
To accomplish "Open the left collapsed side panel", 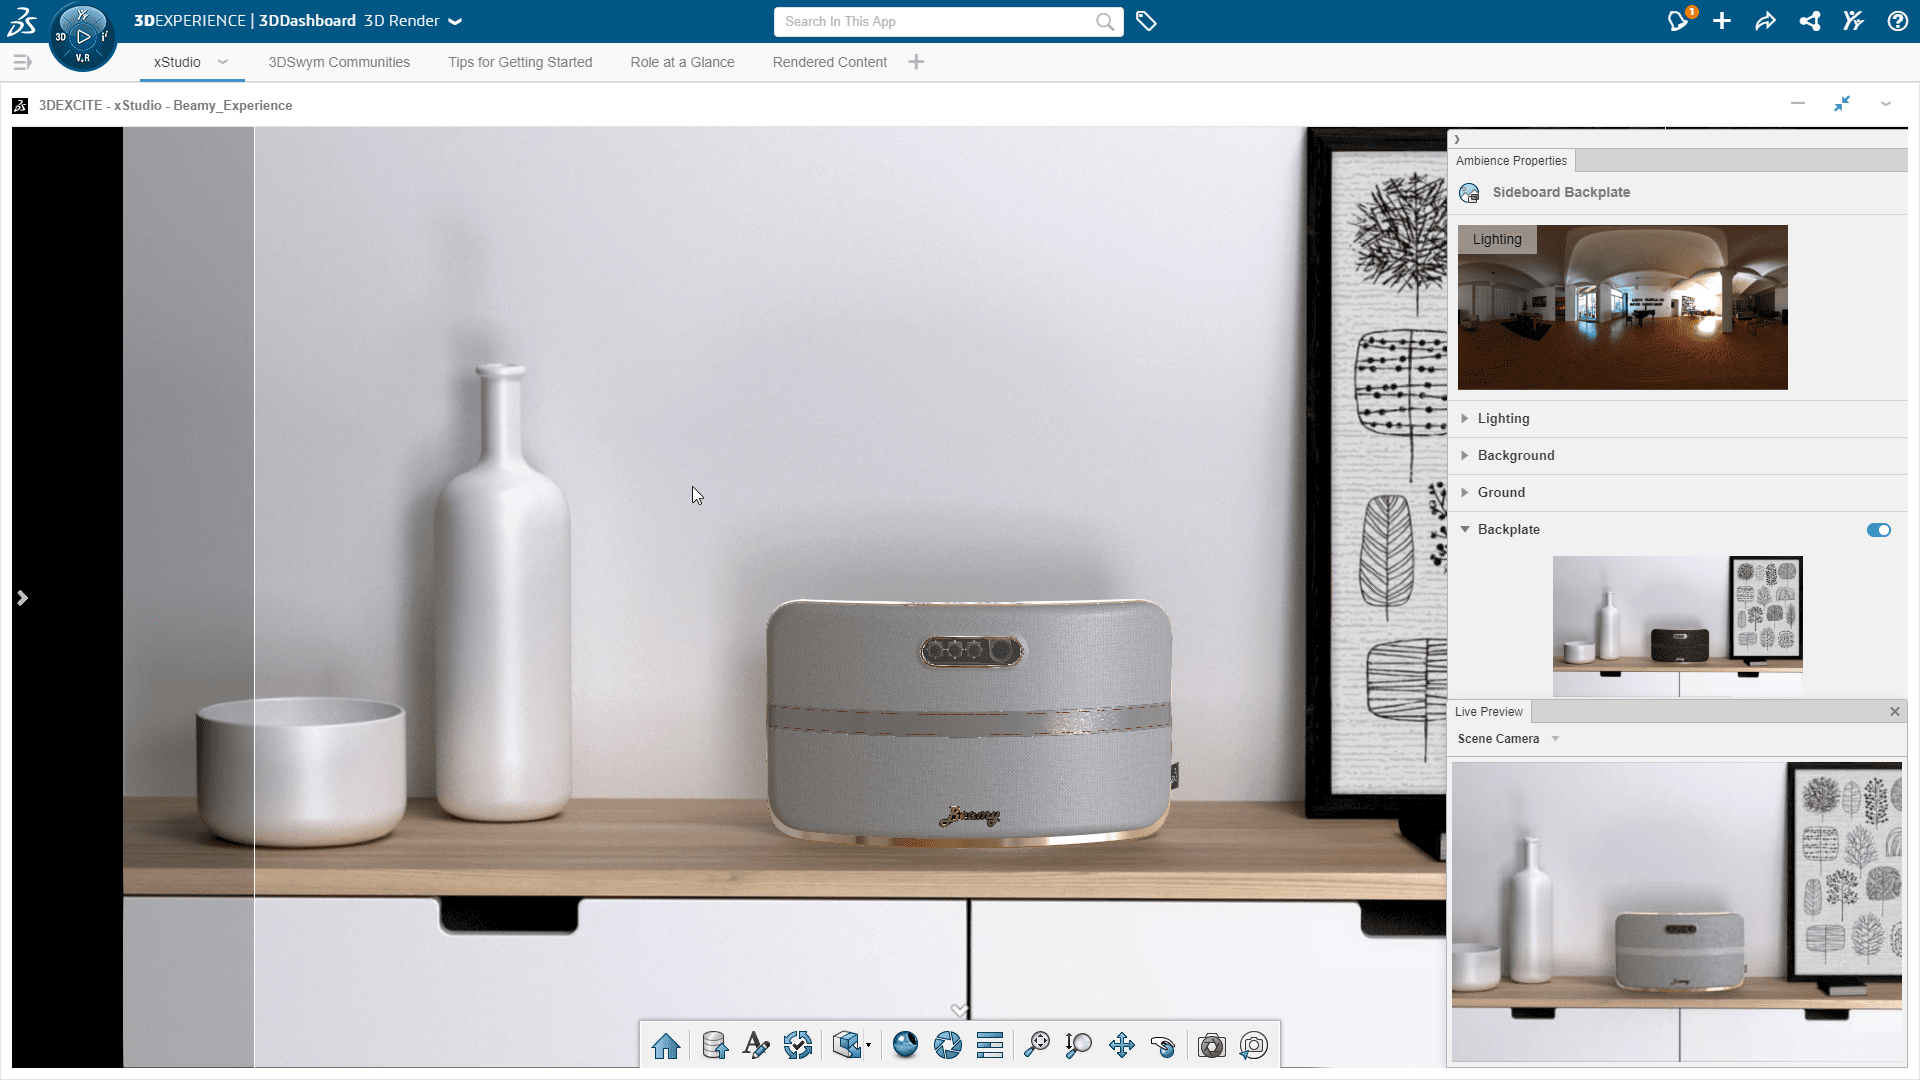I will (x=21, y=597).
